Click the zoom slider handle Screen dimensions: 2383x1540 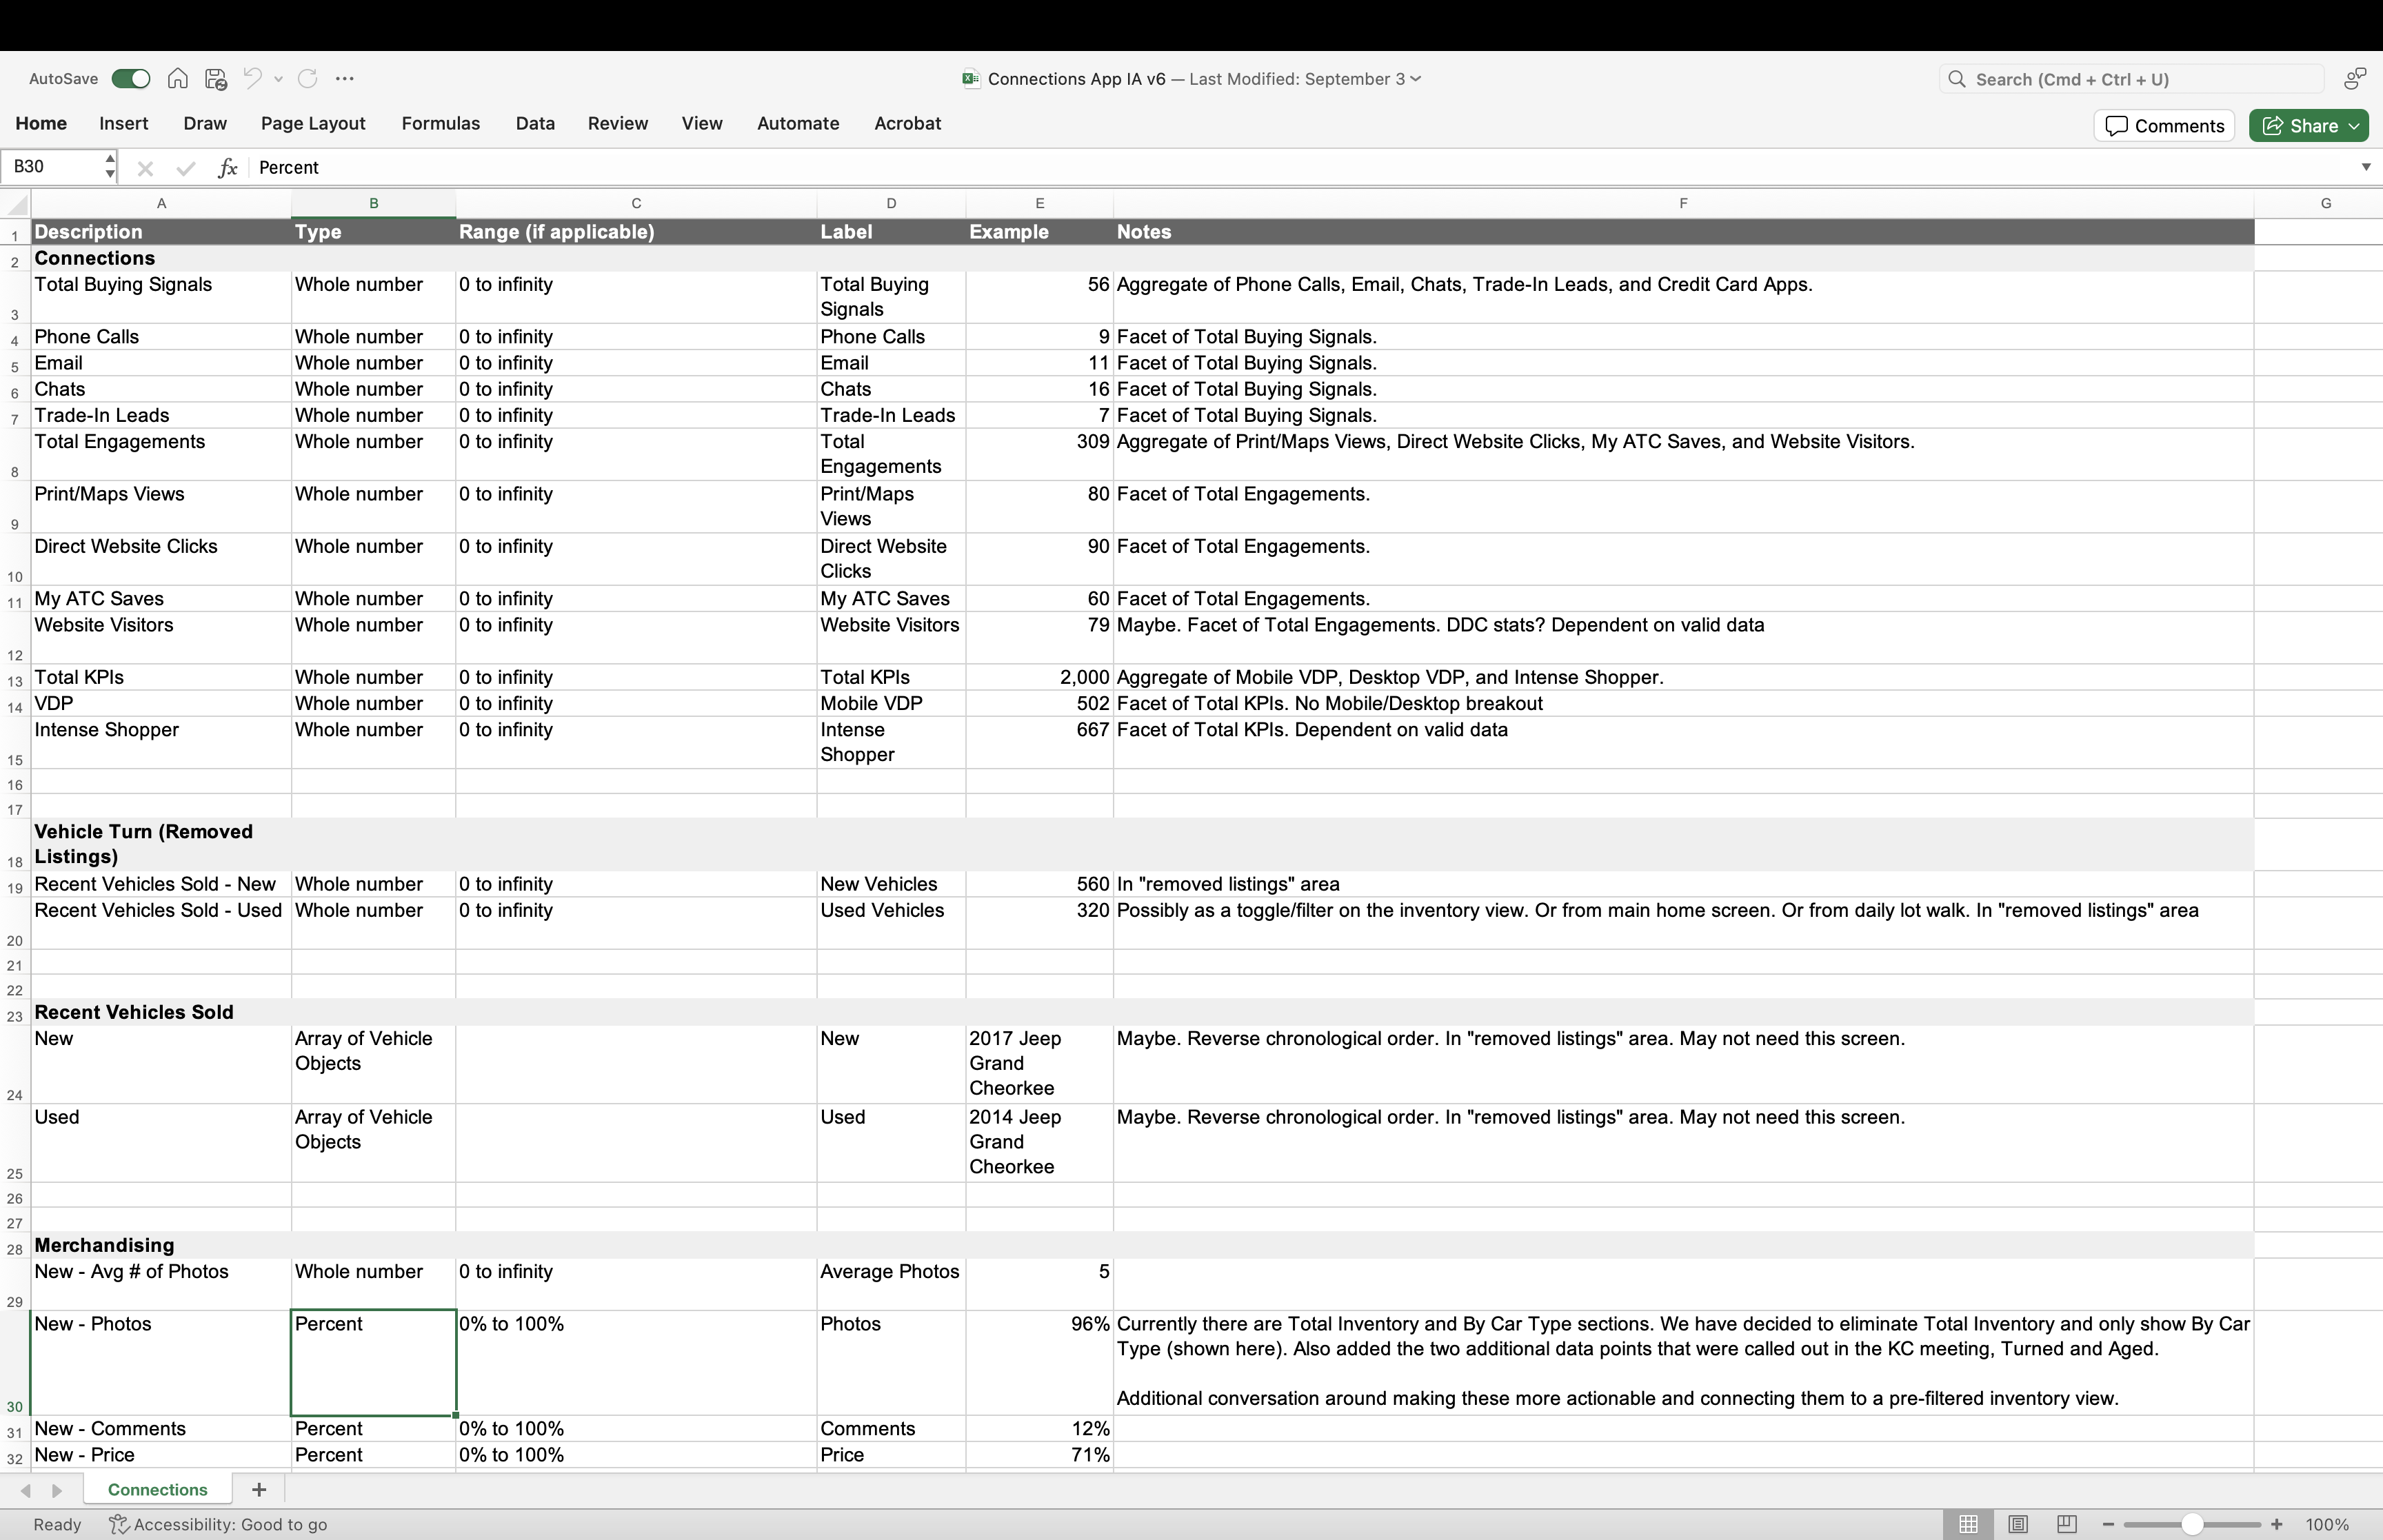(2192, 1525)
